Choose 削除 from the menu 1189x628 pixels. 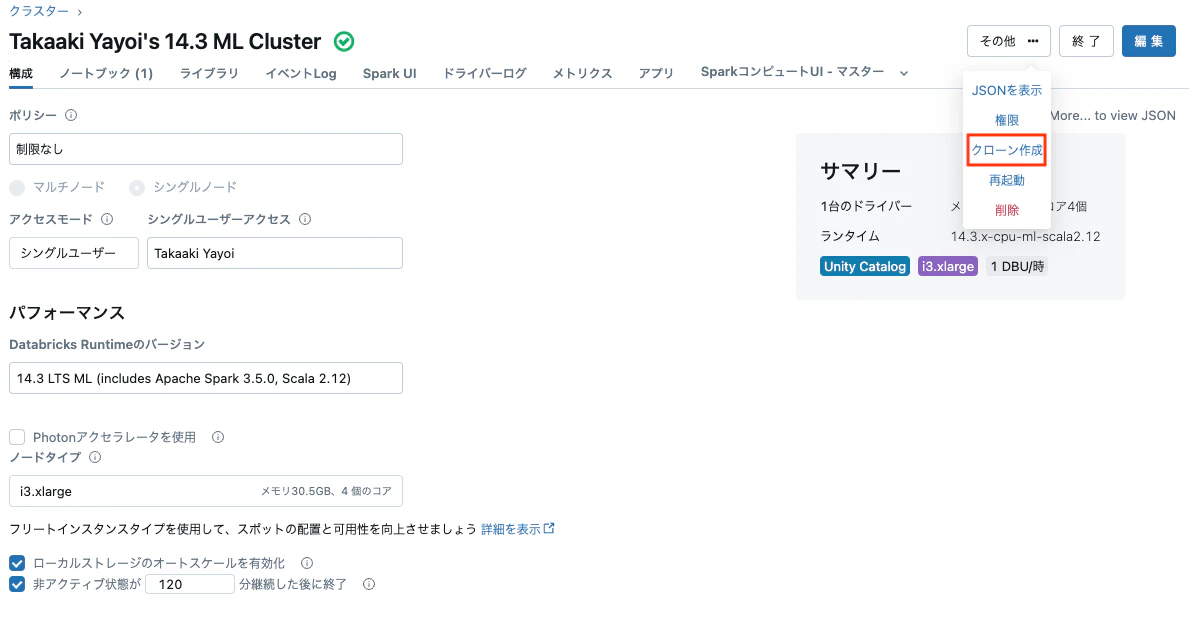click(1007, 210)
